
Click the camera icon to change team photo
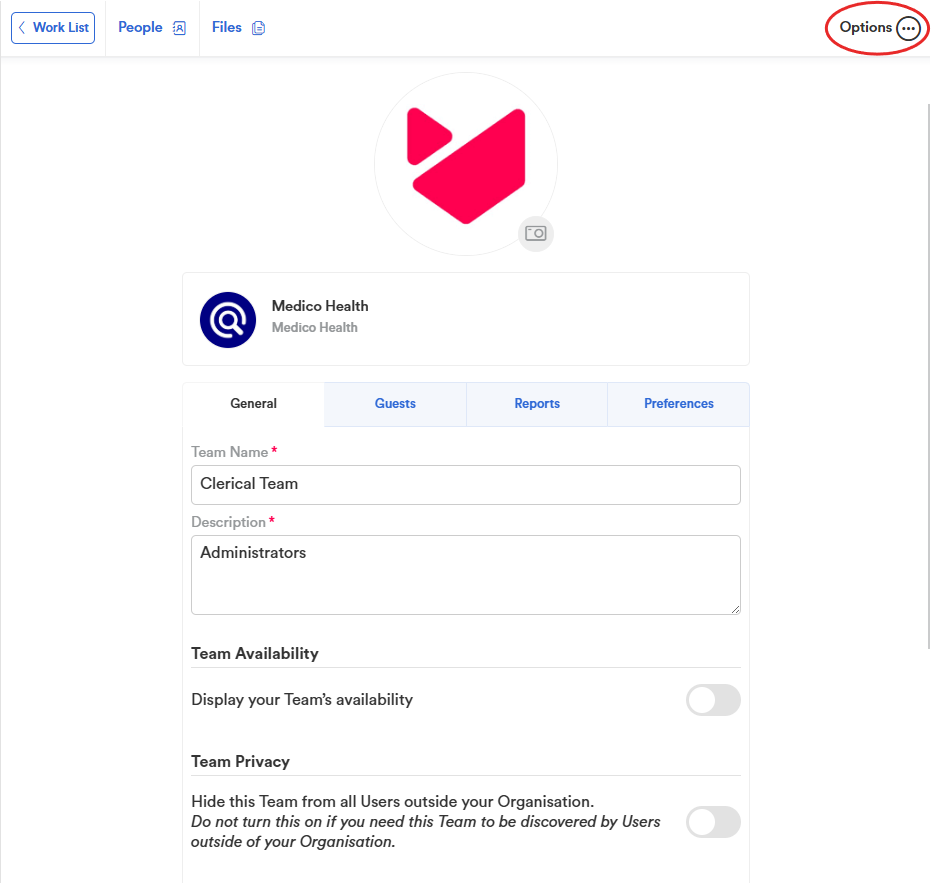click(536, 233)
